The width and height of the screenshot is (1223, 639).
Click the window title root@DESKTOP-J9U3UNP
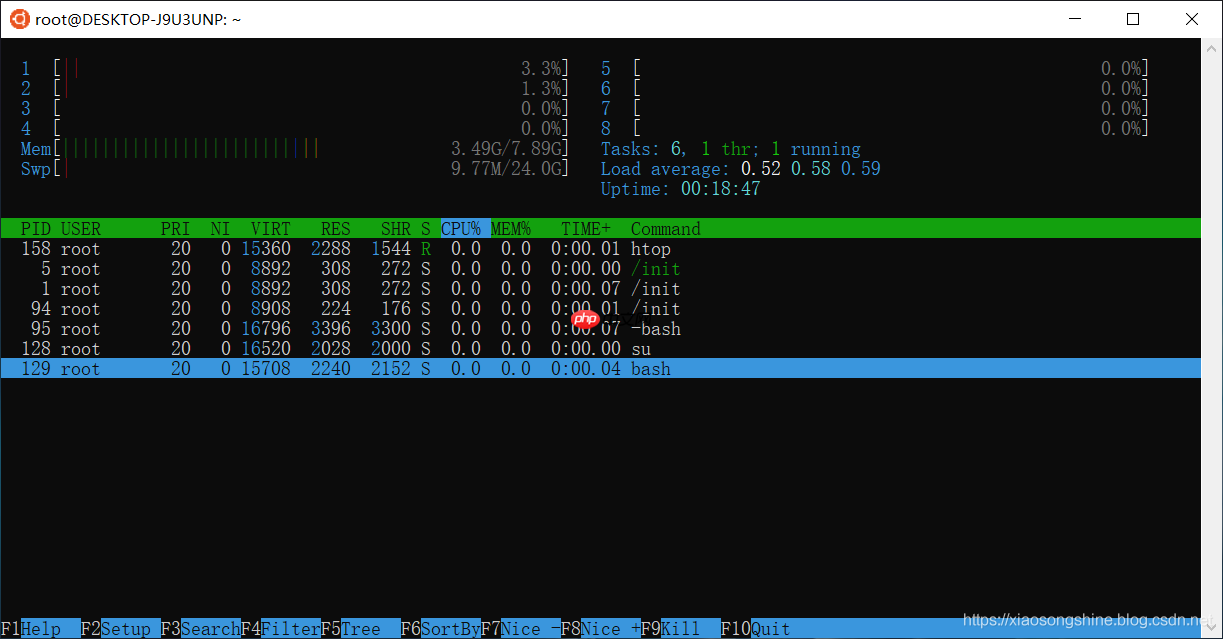(x=138, y=19)
